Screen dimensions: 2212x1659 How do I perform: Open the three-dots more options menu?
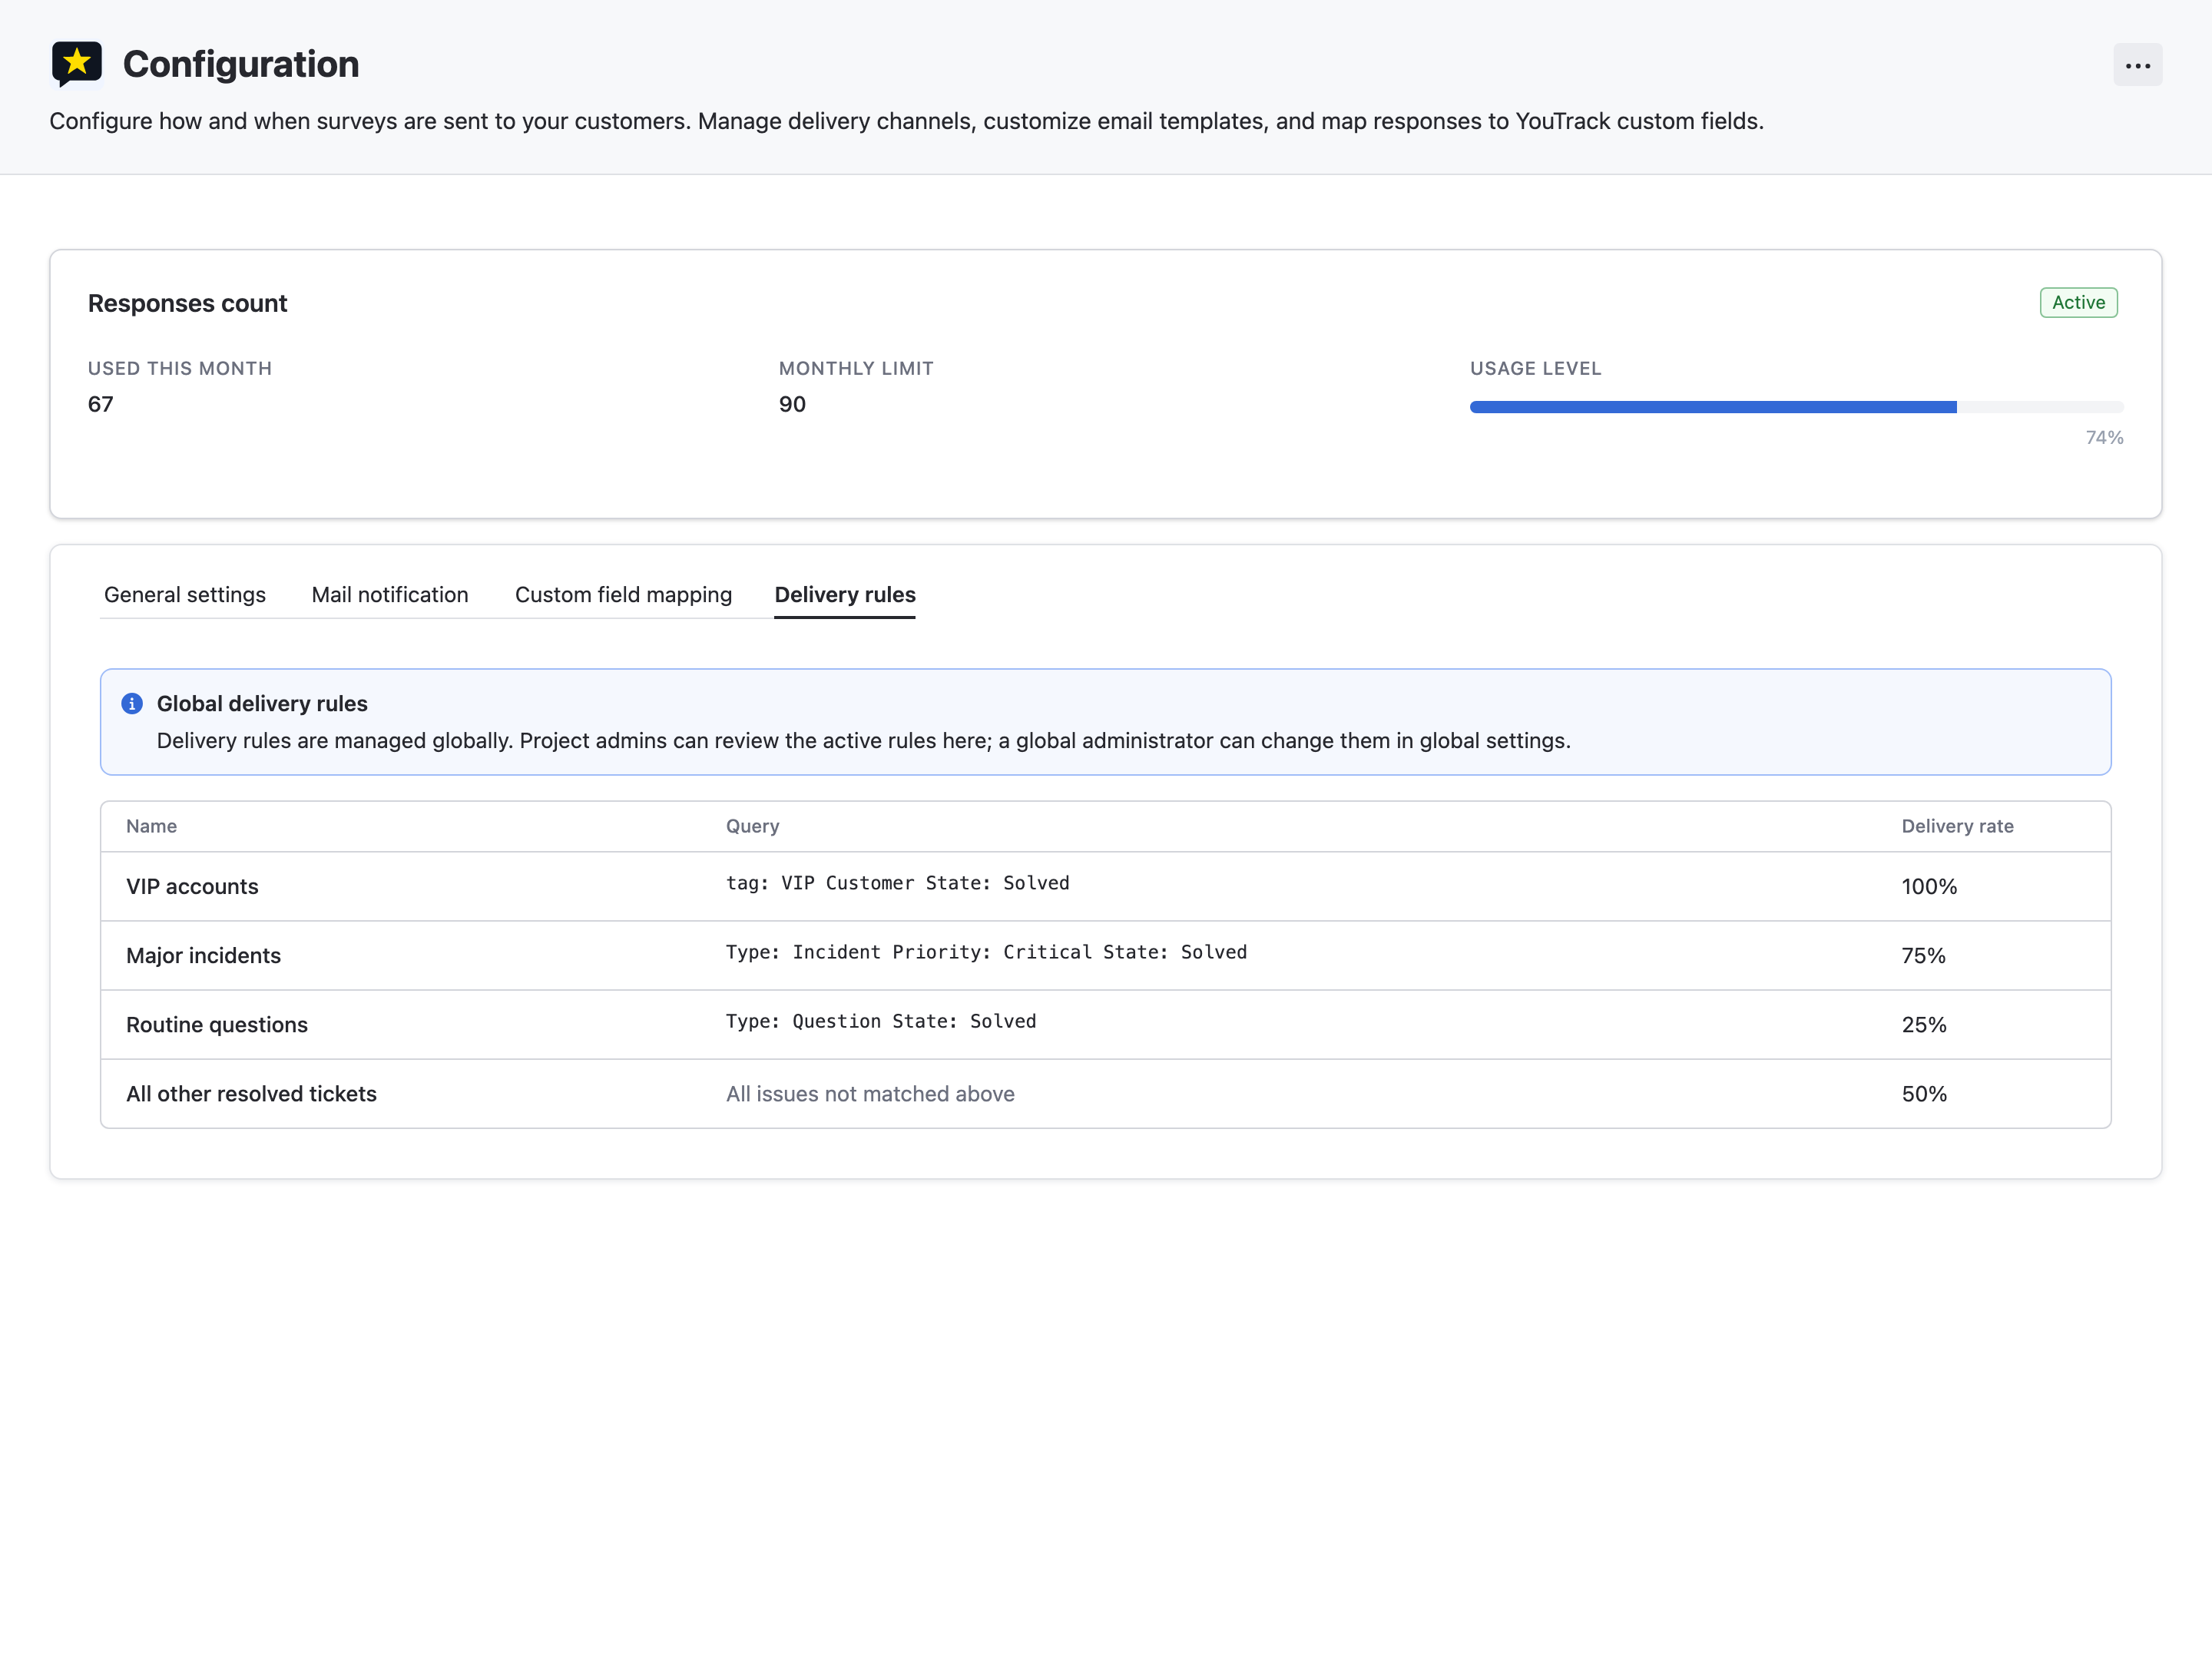click(x=2137, y=65)
